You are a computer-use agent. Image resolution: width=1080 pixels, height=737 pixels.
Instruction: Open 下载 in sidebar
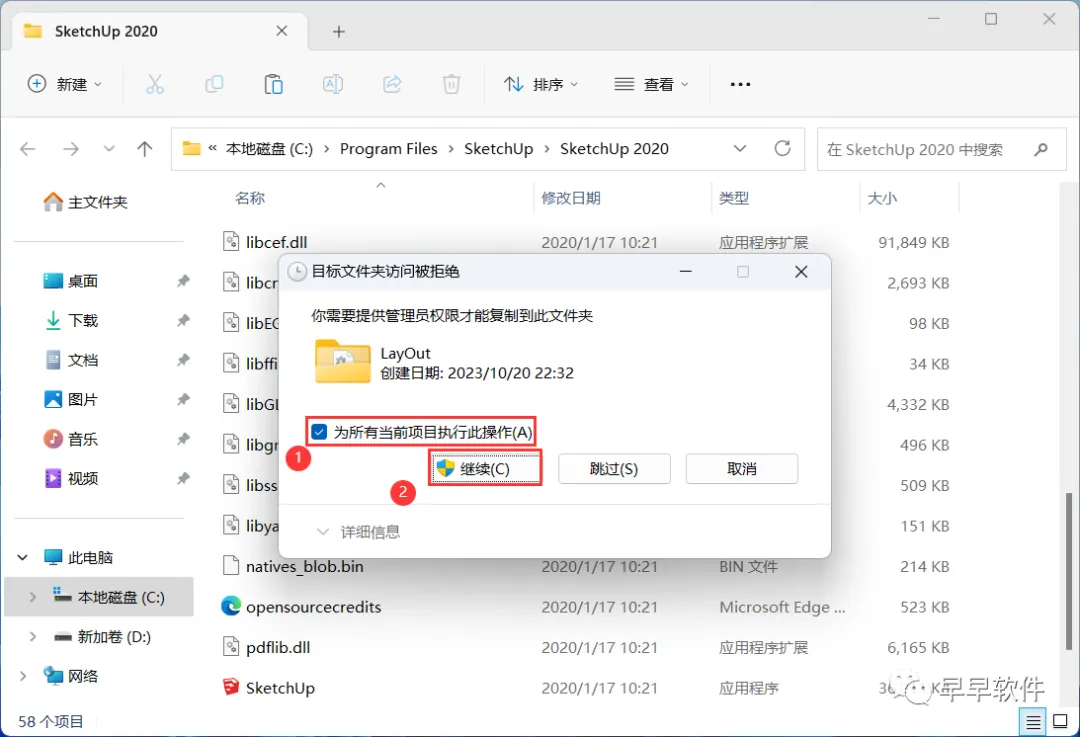(x=72, y=320)
